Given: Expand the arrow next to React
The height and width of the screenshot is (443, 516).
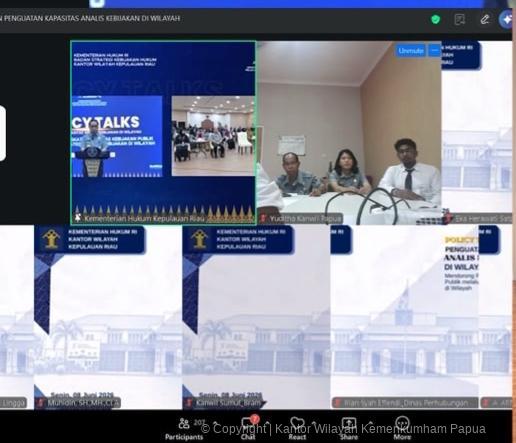Looking at the screenshot, I should click(x=314, y=423).
